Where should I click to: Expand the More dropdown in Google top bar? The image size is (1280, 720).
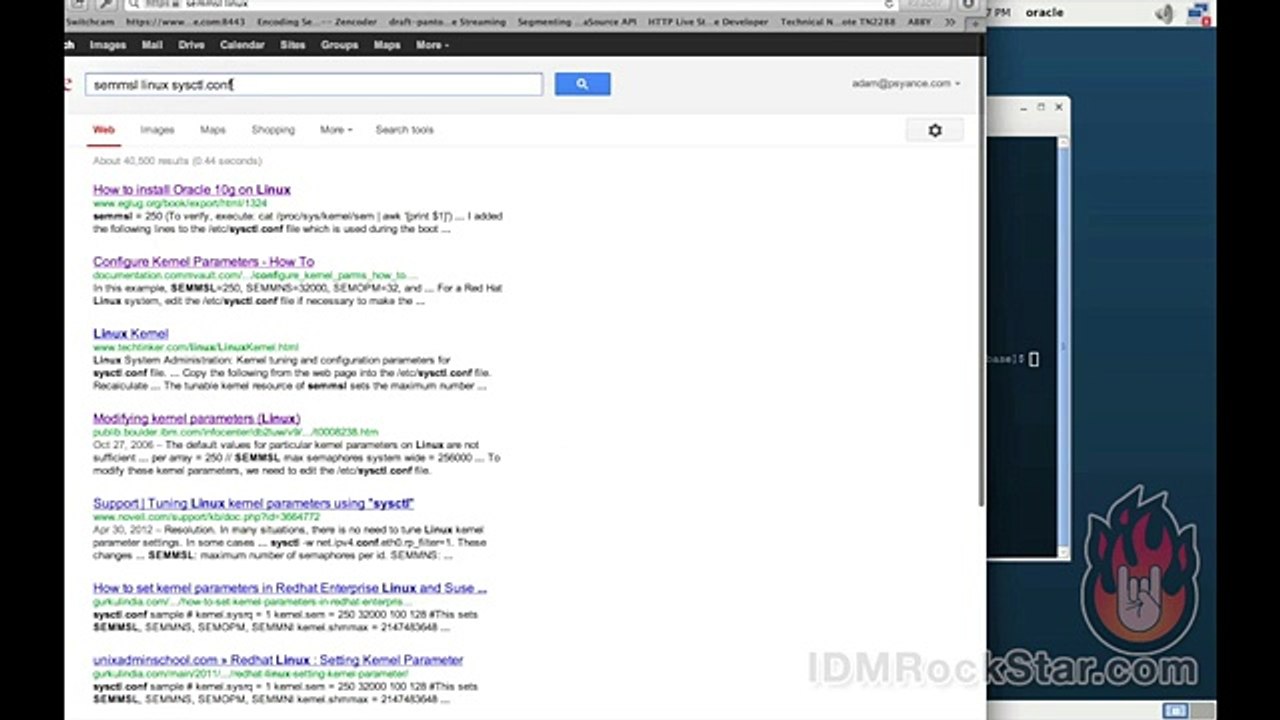(432, 45)
